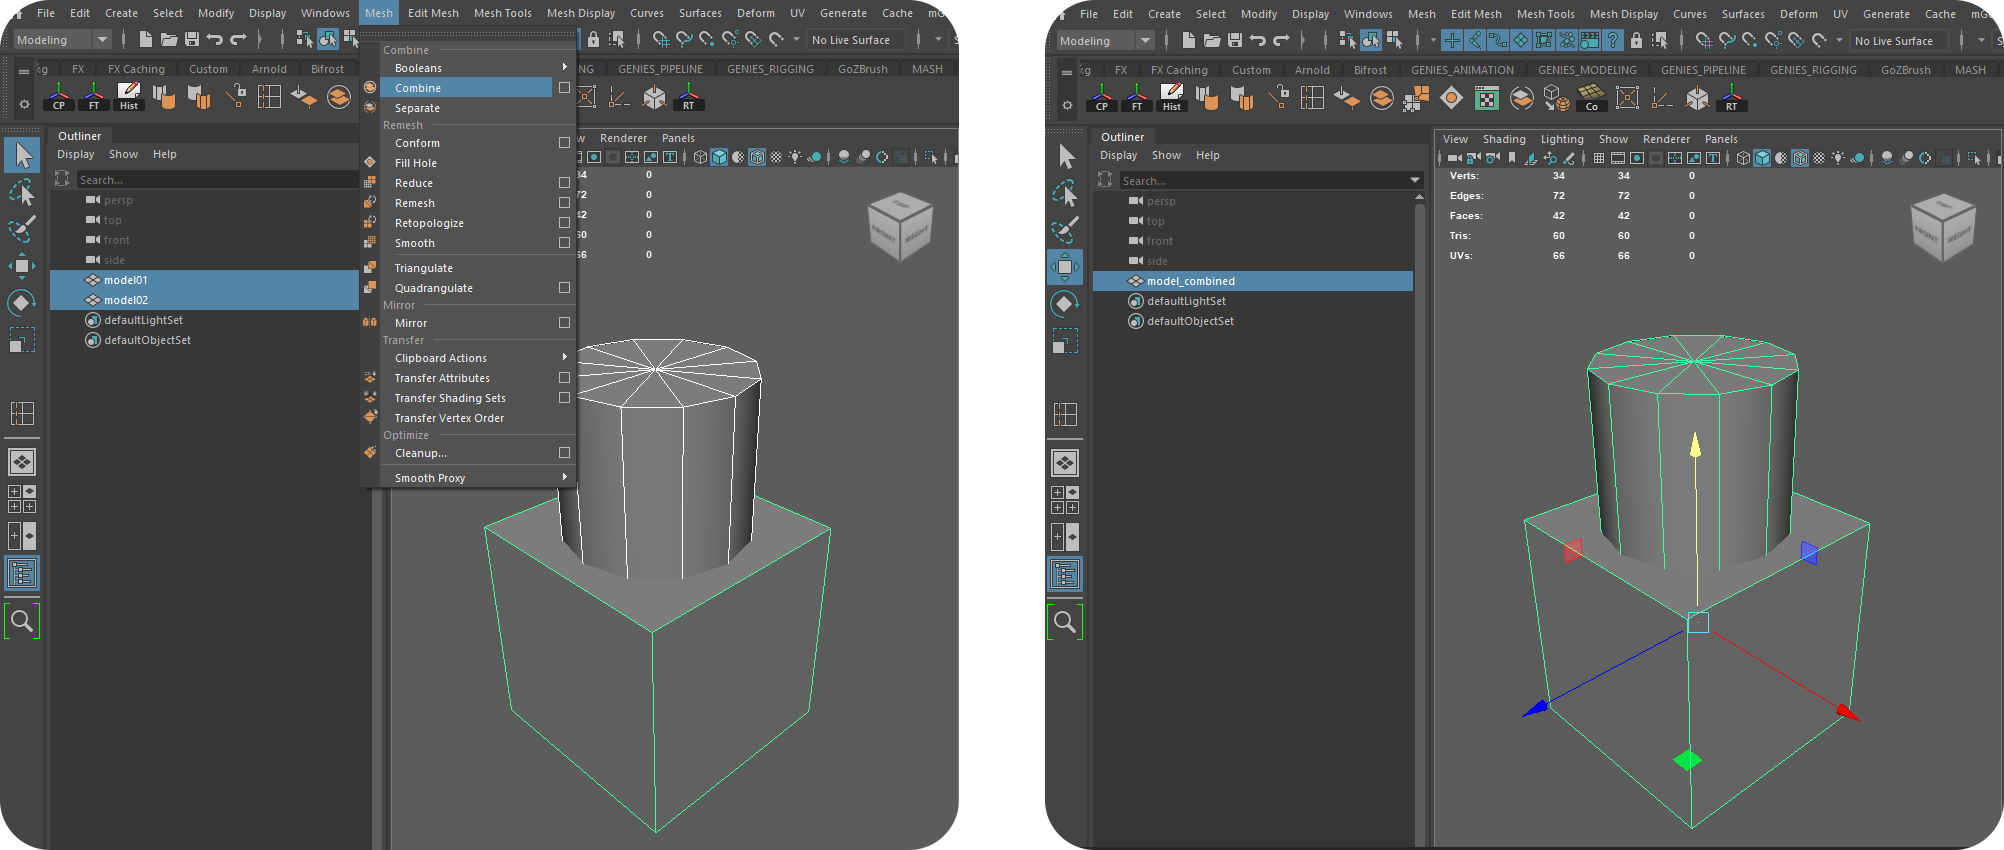Image resolution: width=2004 pixels, height=850 pixels.
Task: Open Reduce option box
Action: point(564,183)
